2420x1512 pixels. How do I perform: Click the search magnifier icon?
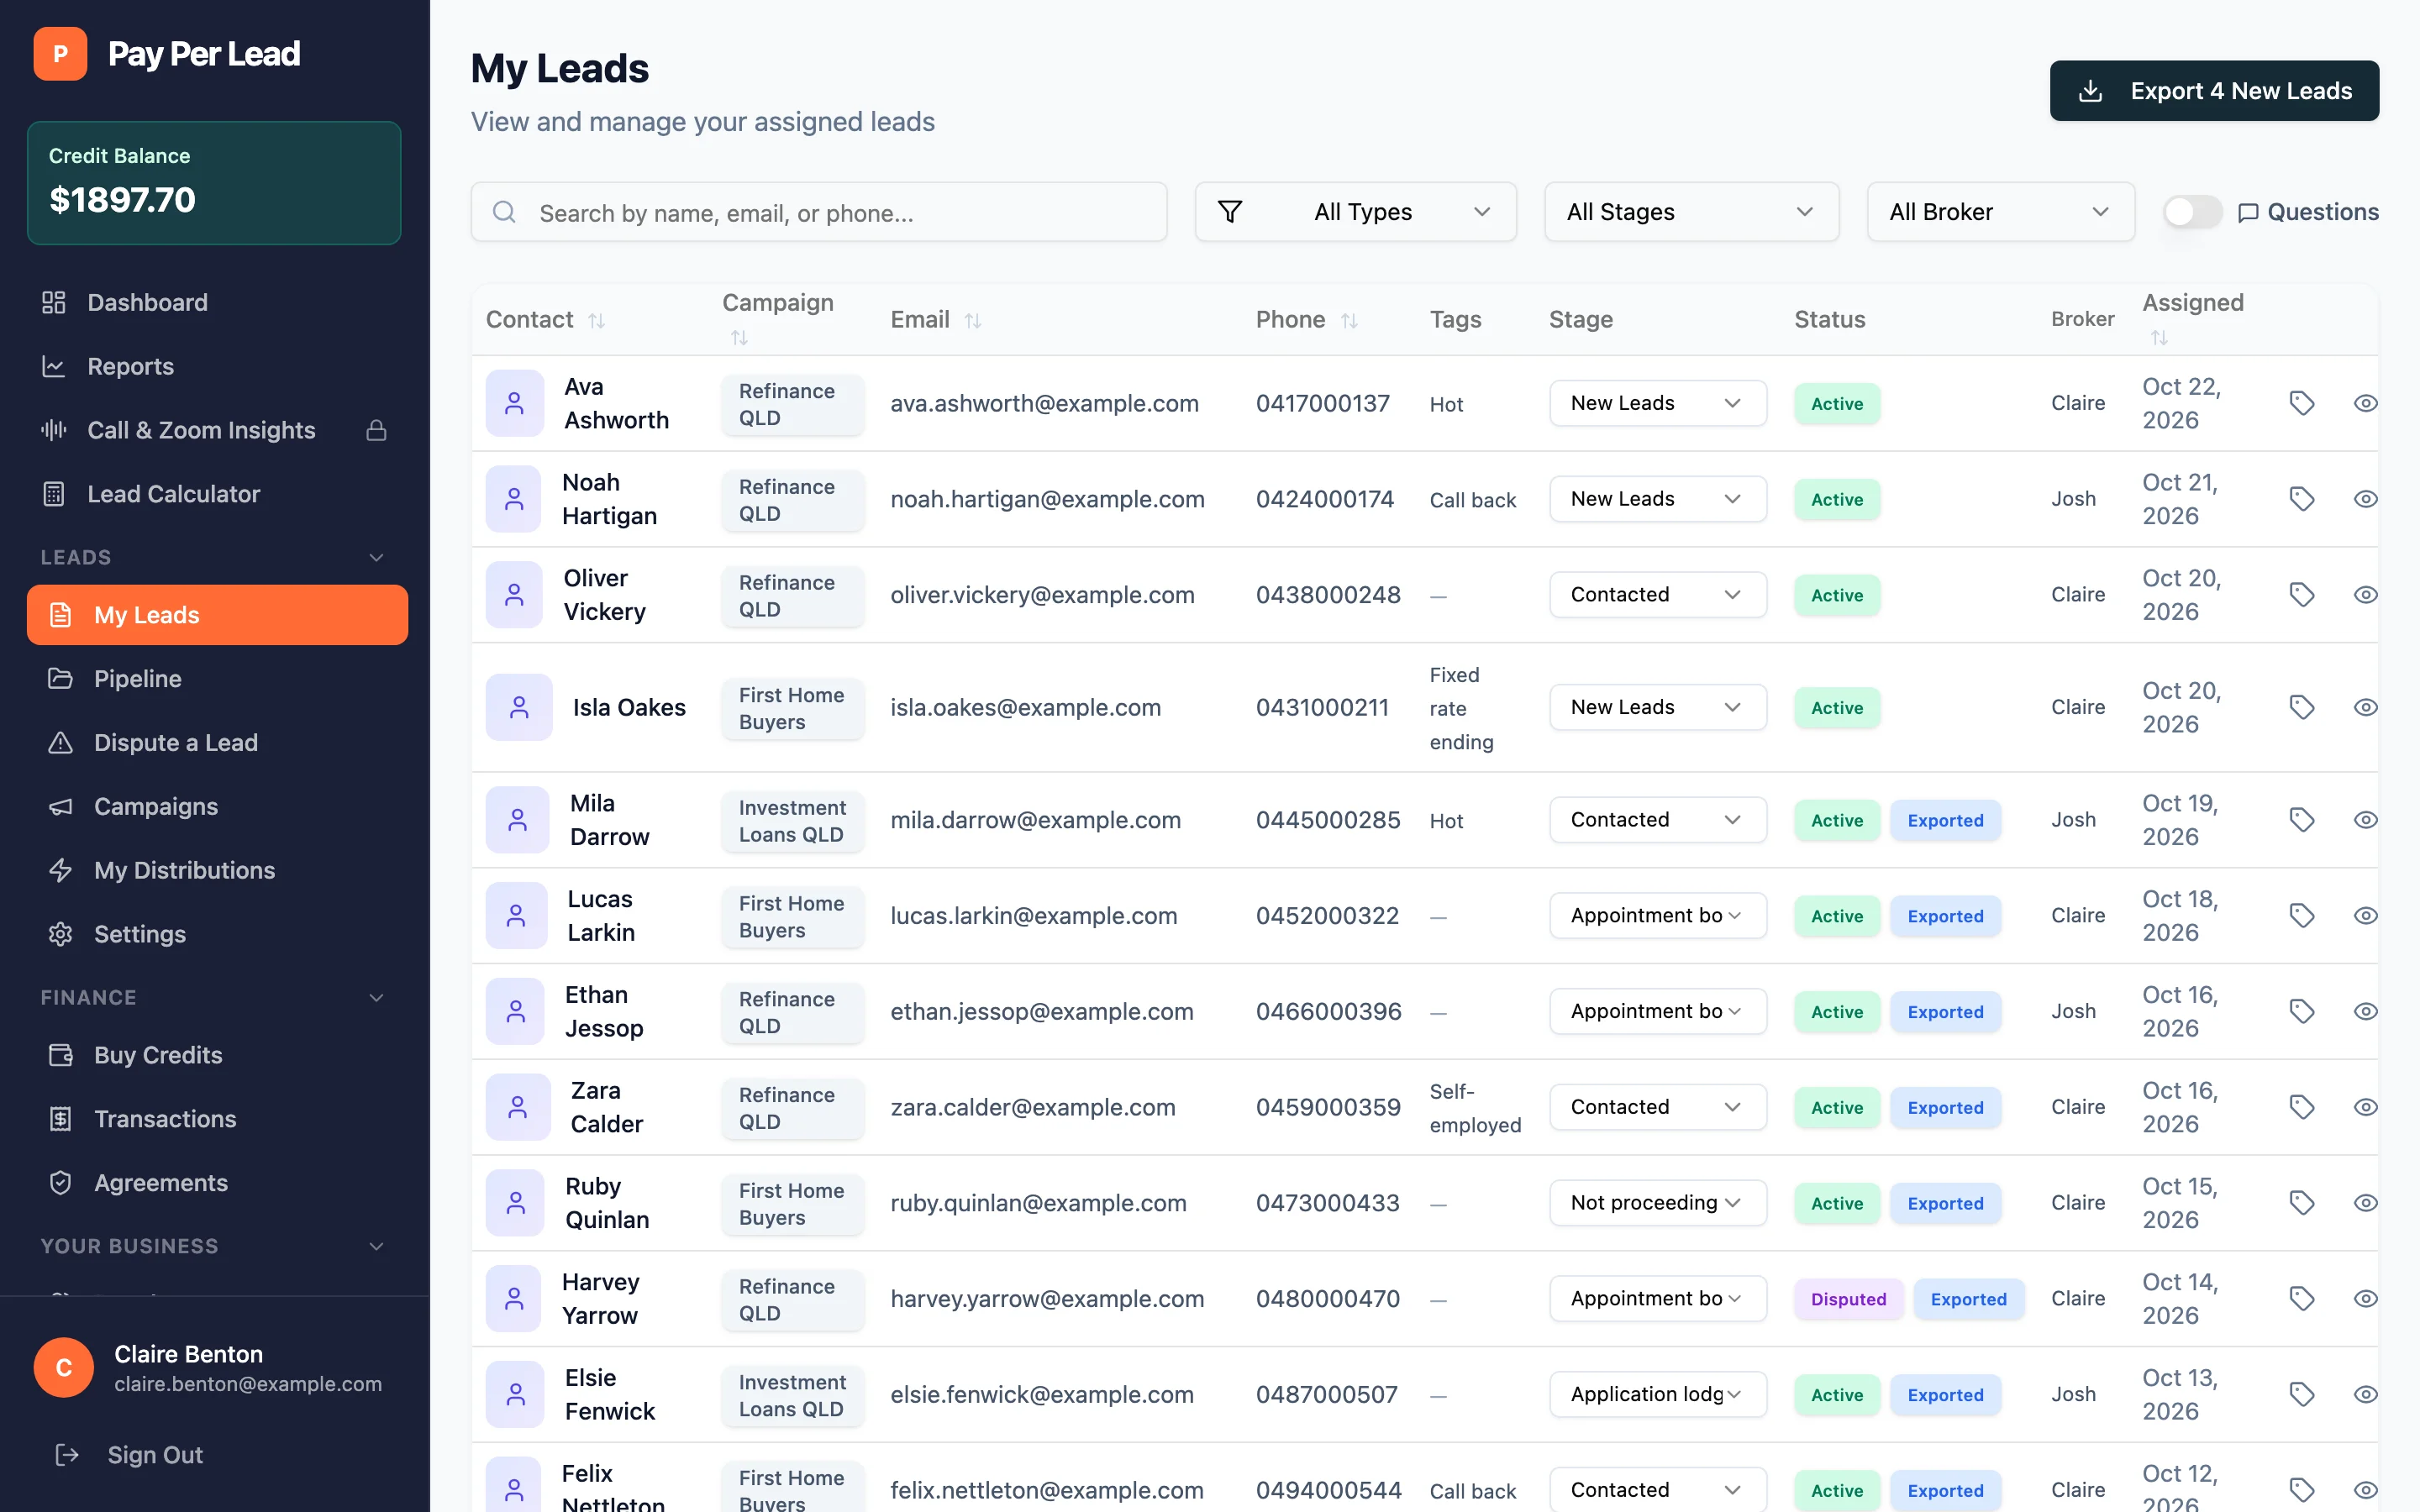504,212
